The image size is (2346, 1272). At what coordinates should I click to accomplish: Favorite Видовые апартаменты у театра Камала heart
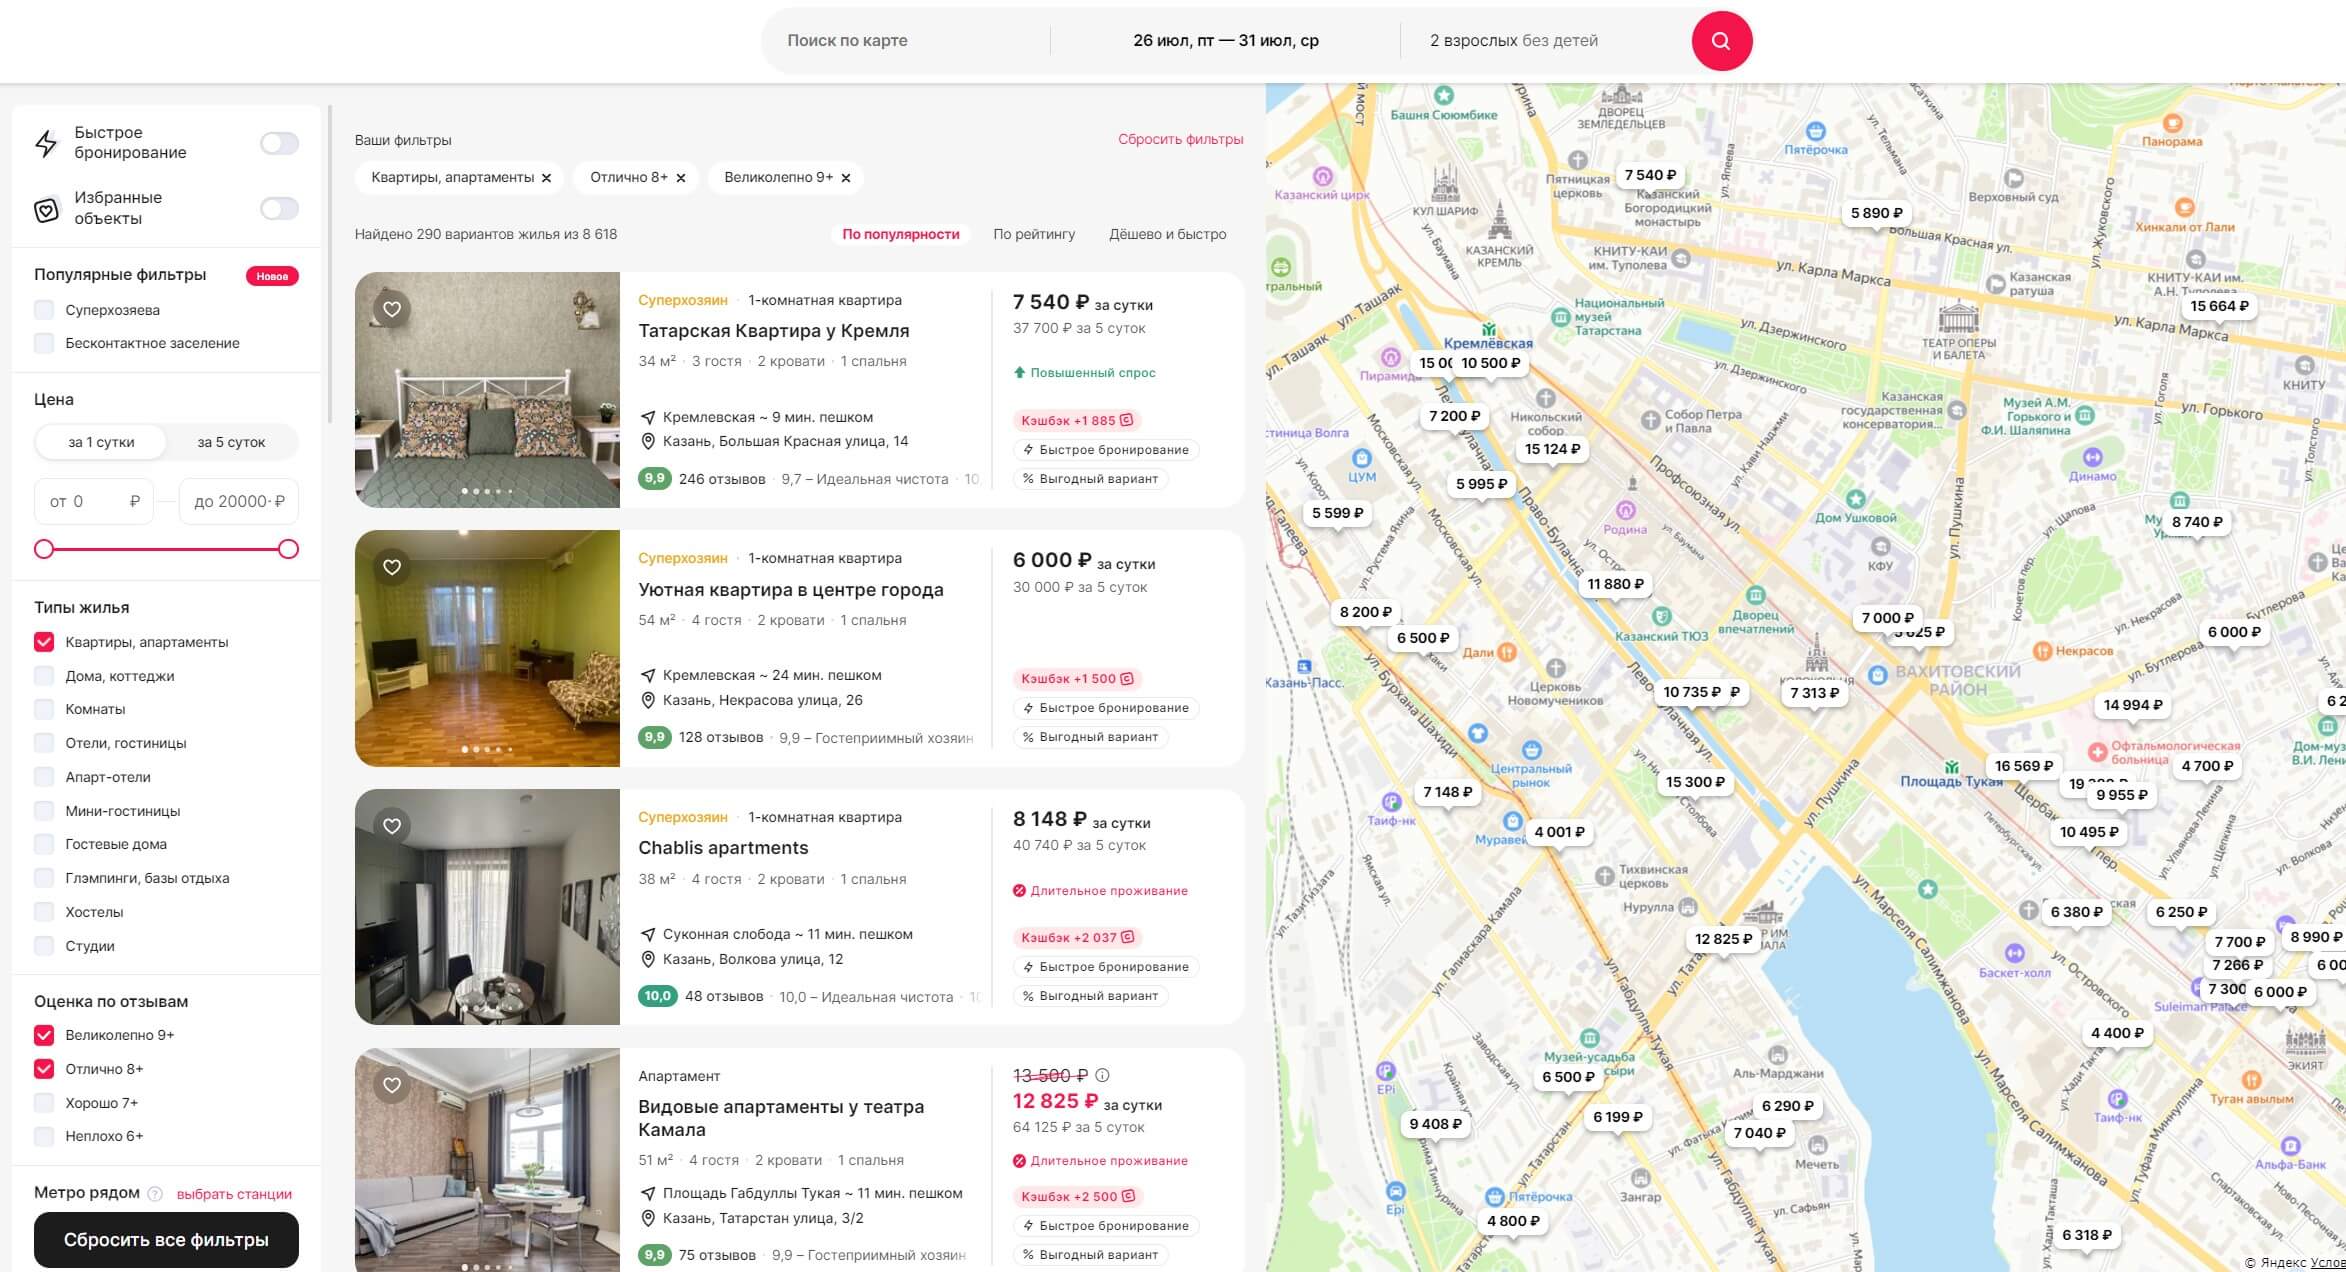(392, 1085)
